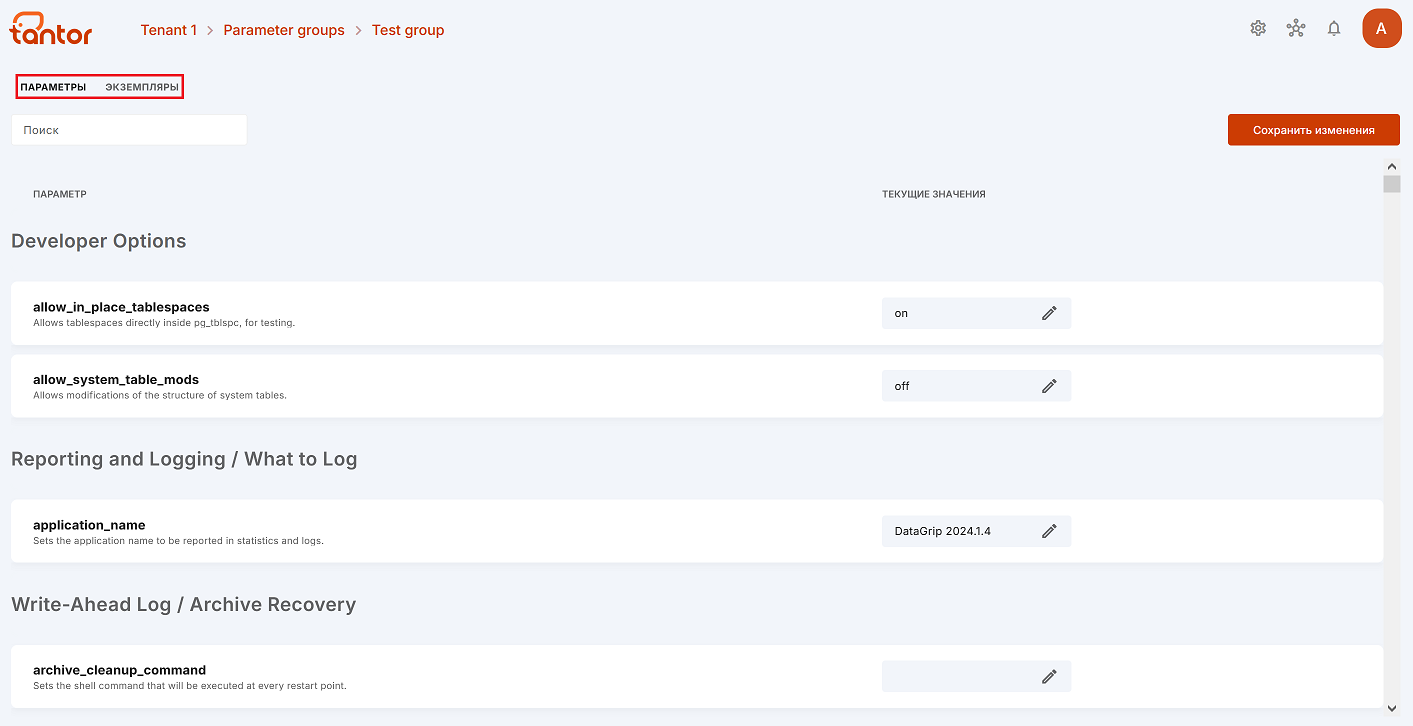Open the user avatar menu labeled A
The height and width of the screenshot is (726, 1413).
(x=1381, y=28)
